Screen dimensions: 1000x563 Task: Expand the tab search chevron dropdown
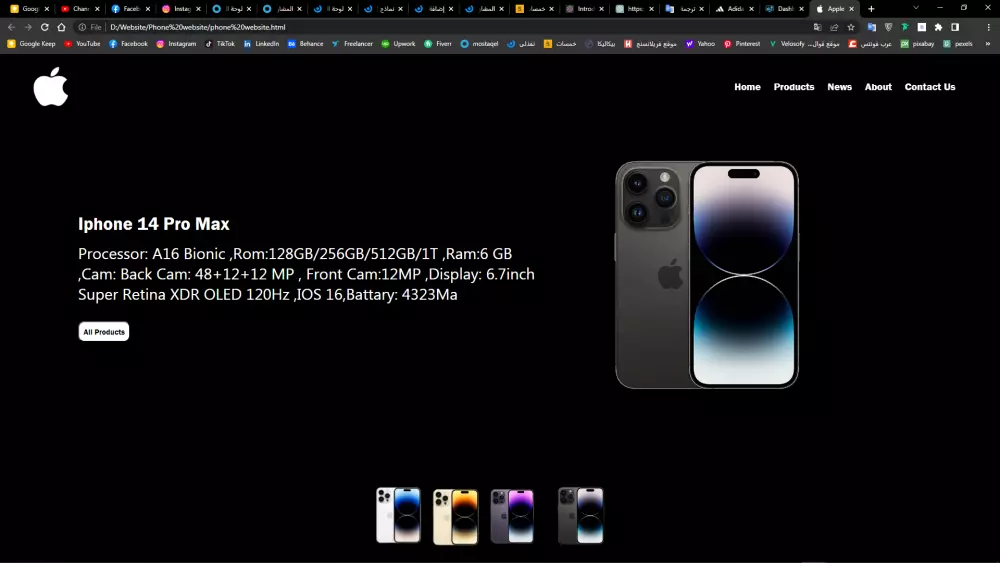(916, 8)
